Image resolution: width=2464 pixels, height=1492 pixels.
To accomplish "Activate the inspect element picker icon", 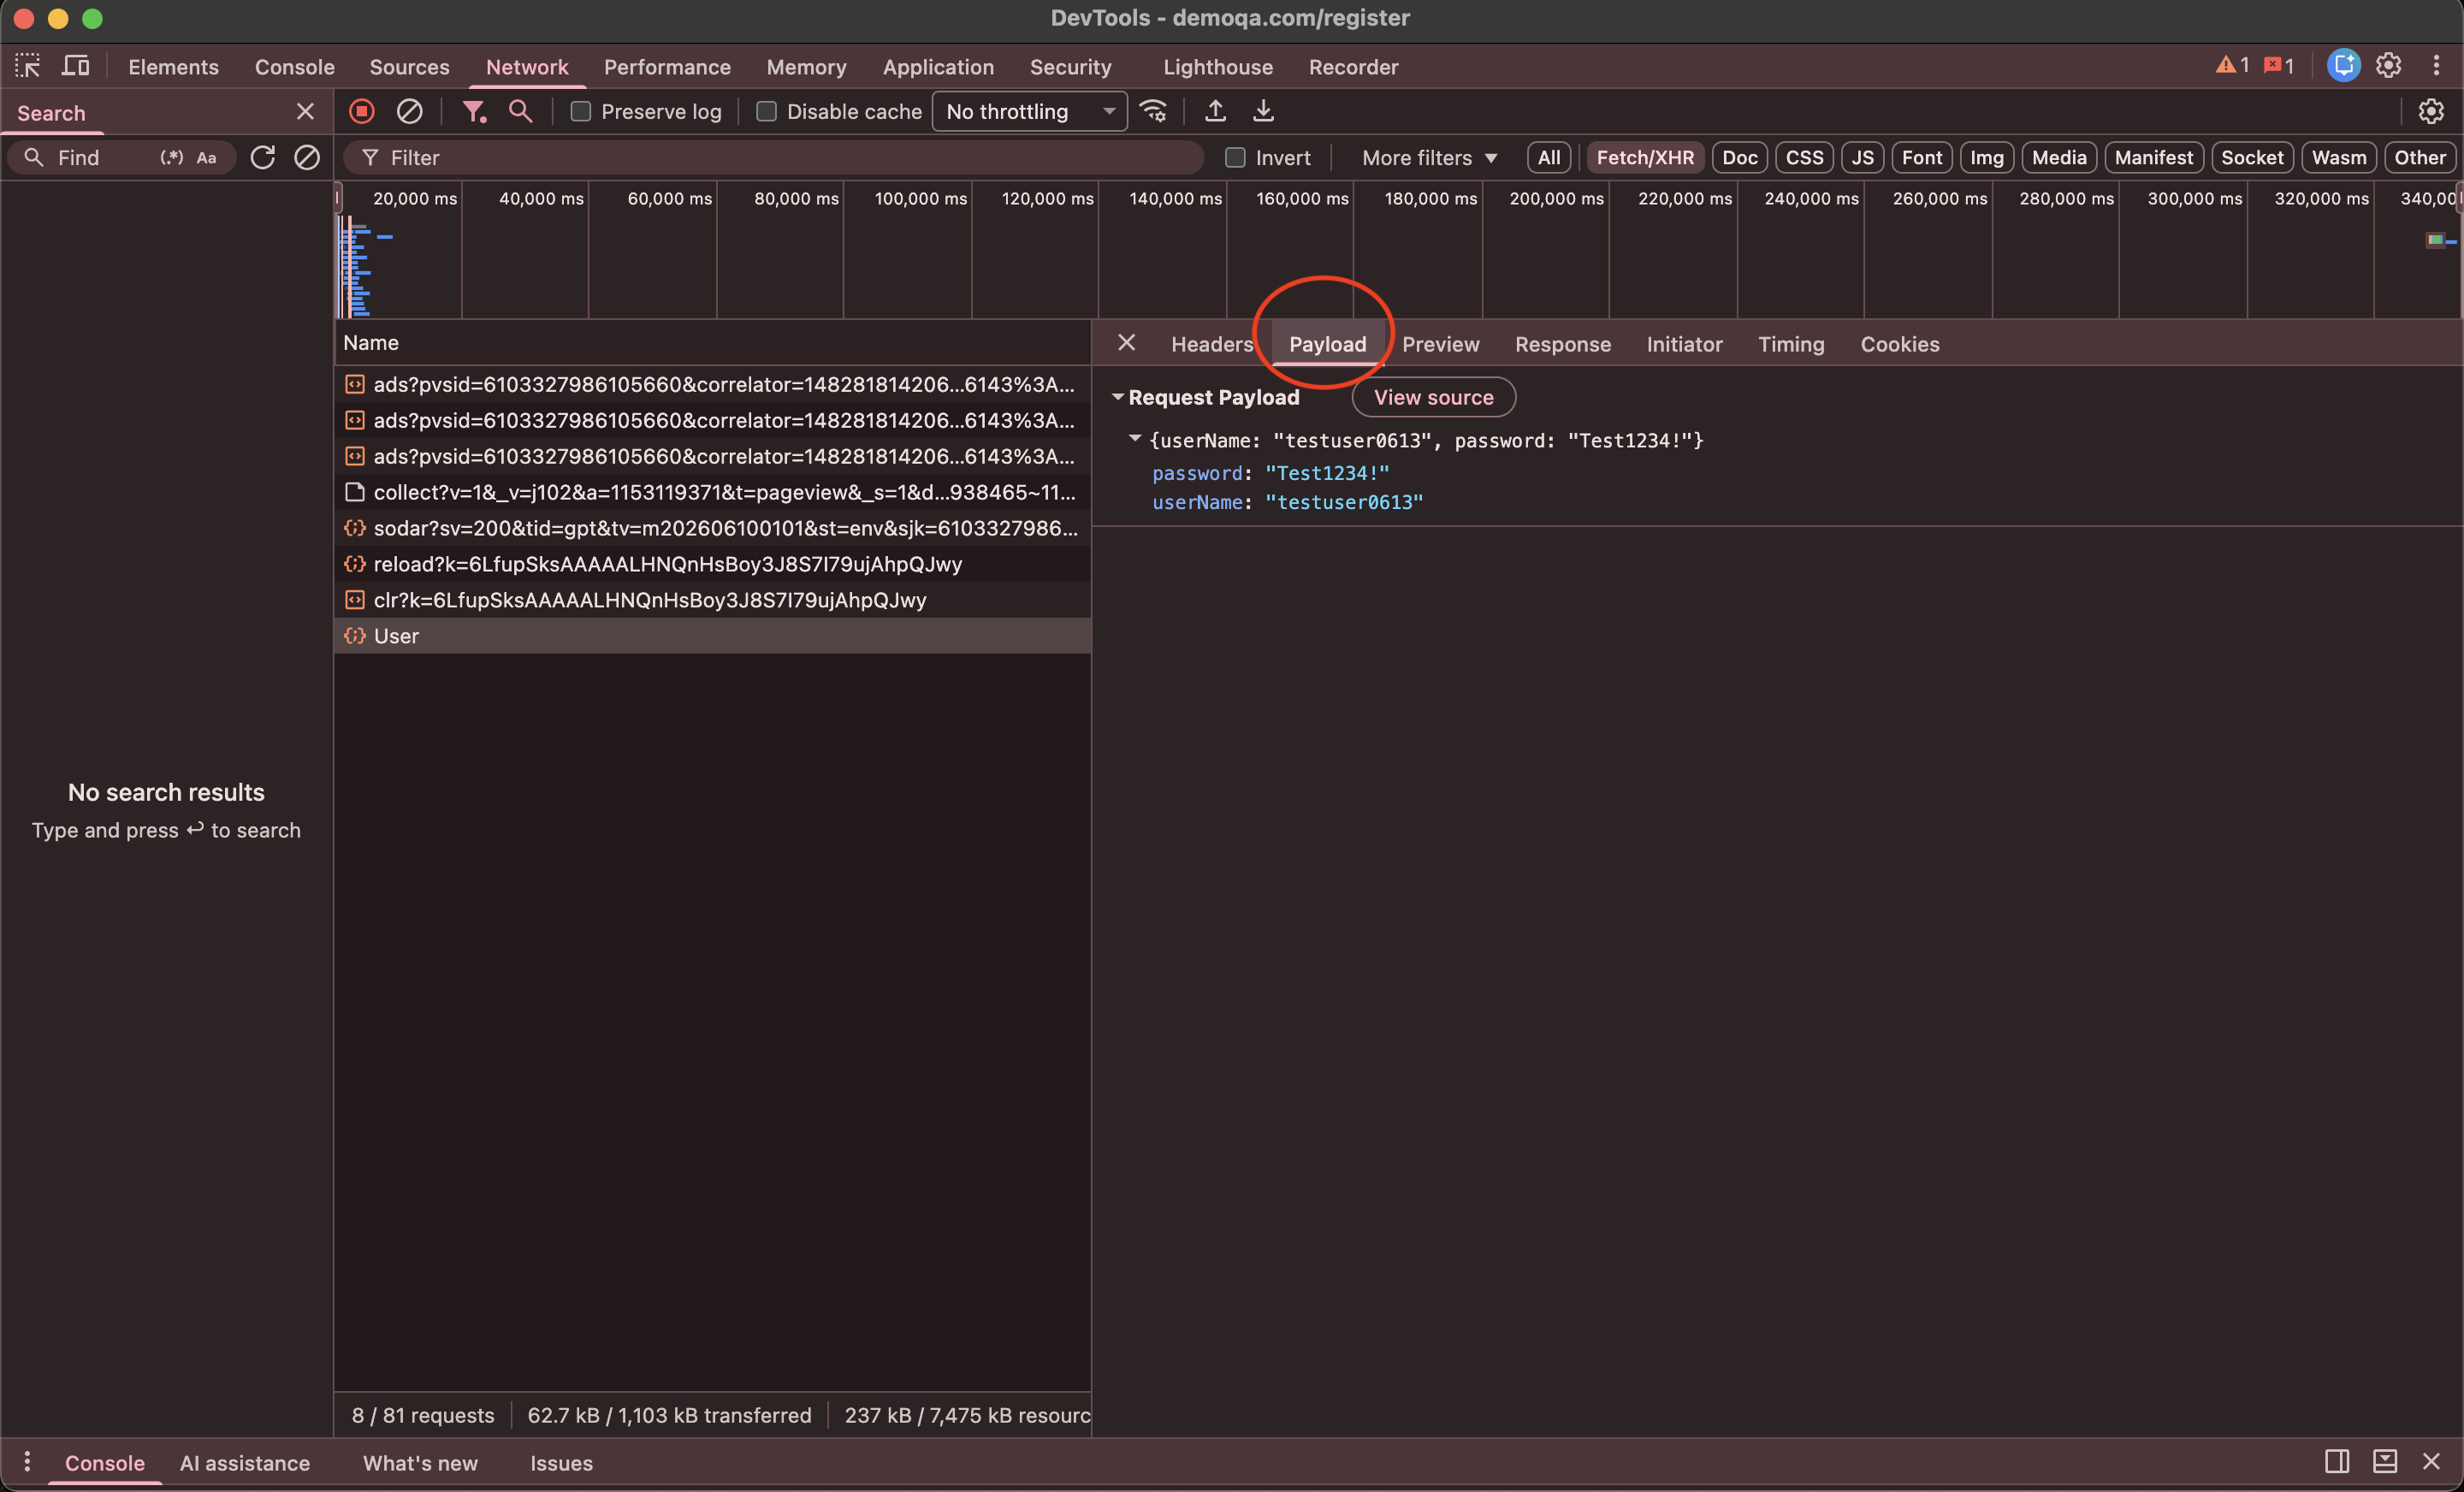I will 27,66.
